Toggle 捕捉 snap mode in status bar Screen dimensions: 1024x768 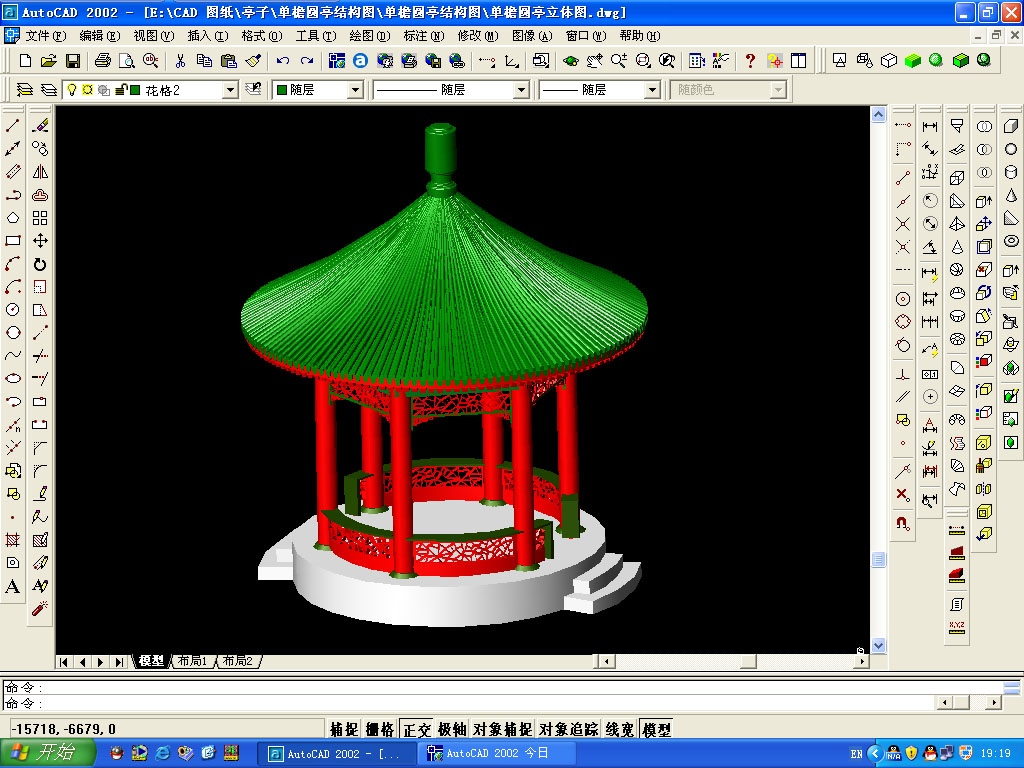344,729
